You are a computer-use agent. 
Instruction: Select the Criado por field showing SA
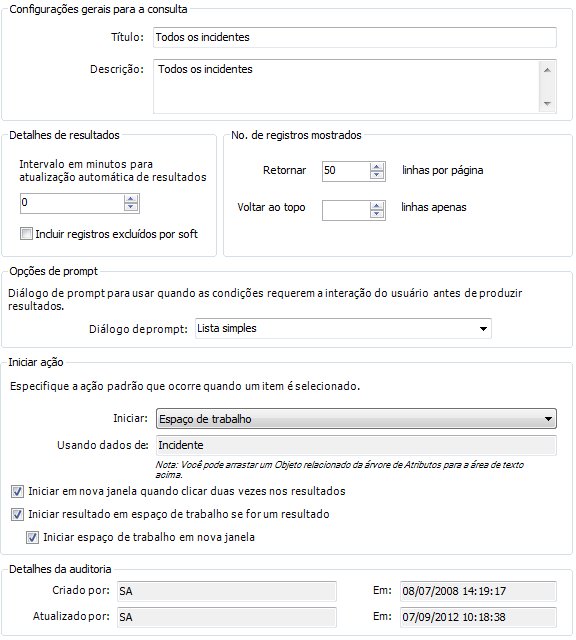(227, 591)
